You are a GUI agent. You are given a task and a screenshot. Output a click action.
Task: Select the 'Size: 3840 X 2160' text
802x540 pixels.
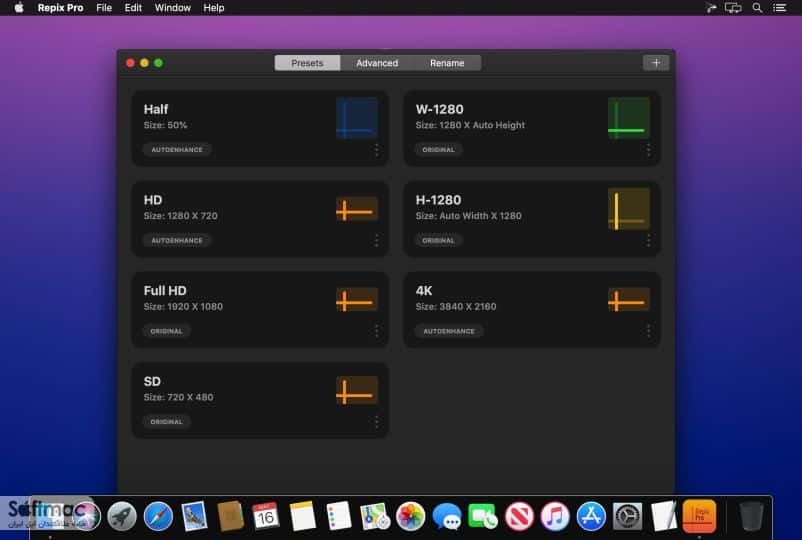pyautogui.click(x=456, y=306)
